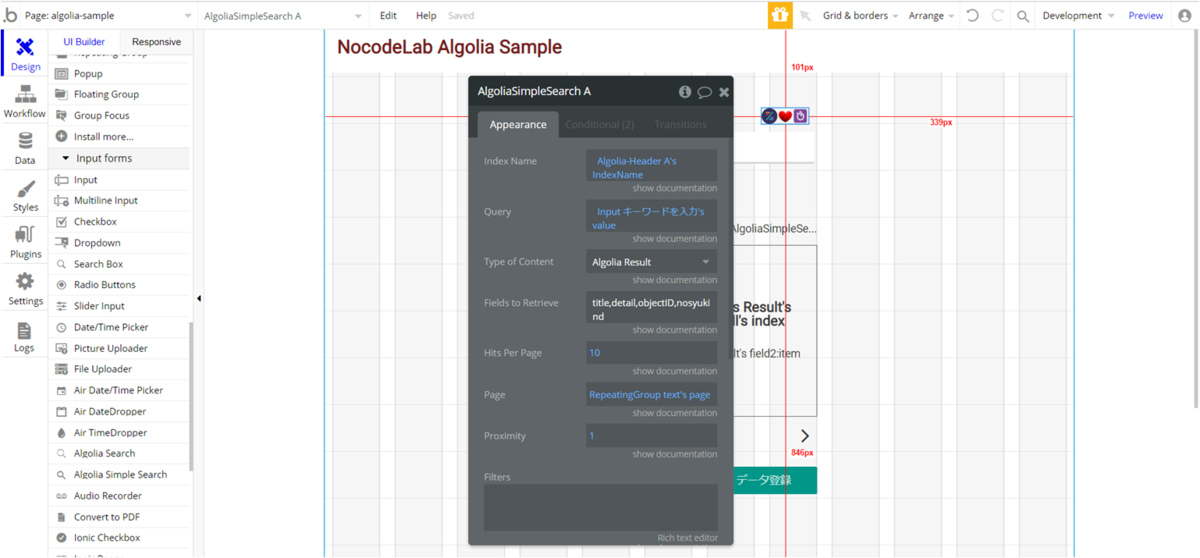The image size is (1200, 558).
Task: Switch to Conditional (2) tab
Action: tap(600, 125)
